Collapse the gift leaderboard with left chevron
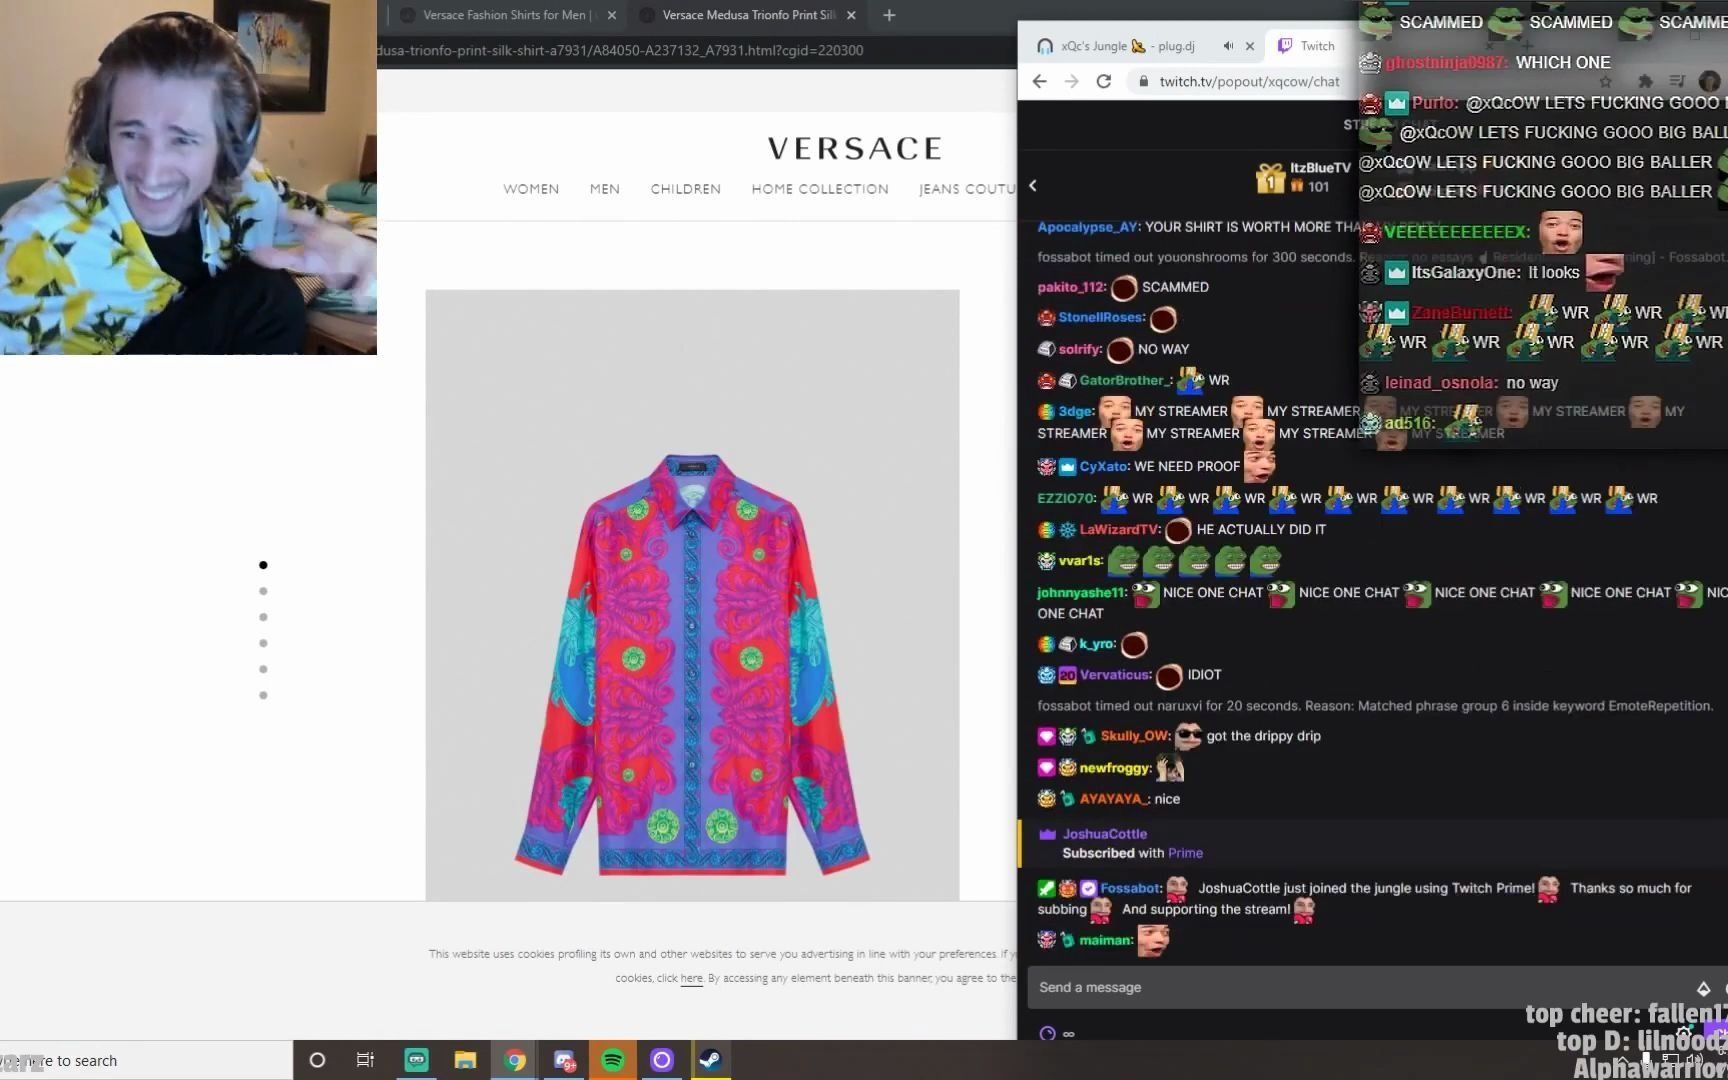Screen dimensions: 1728x1080 click(1033, 185)
